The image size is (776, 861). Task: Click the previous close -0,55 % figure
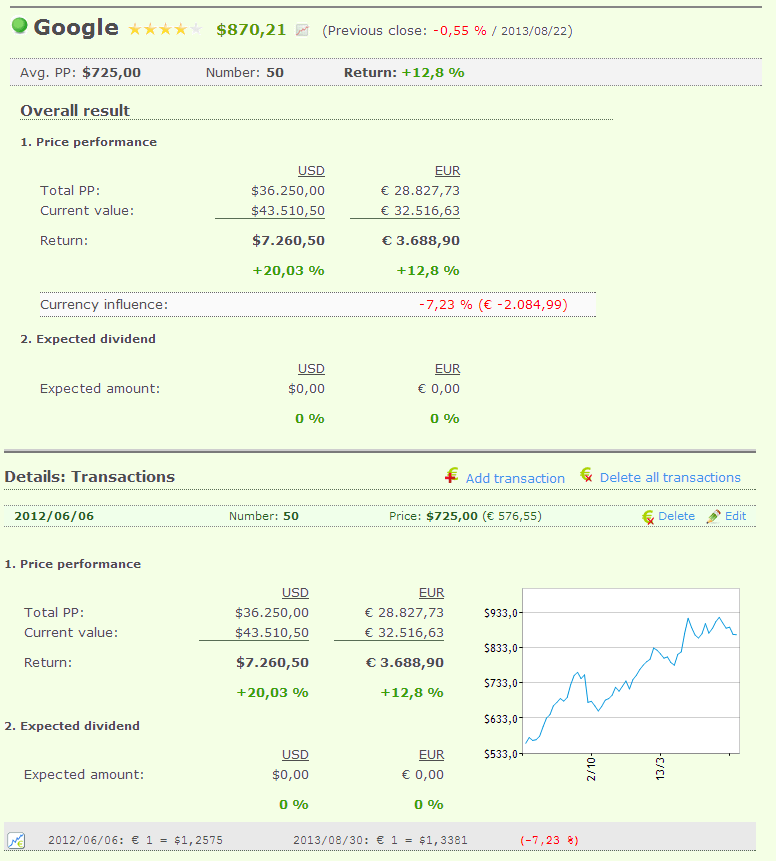pyautogui.click(x=460, y=31)
